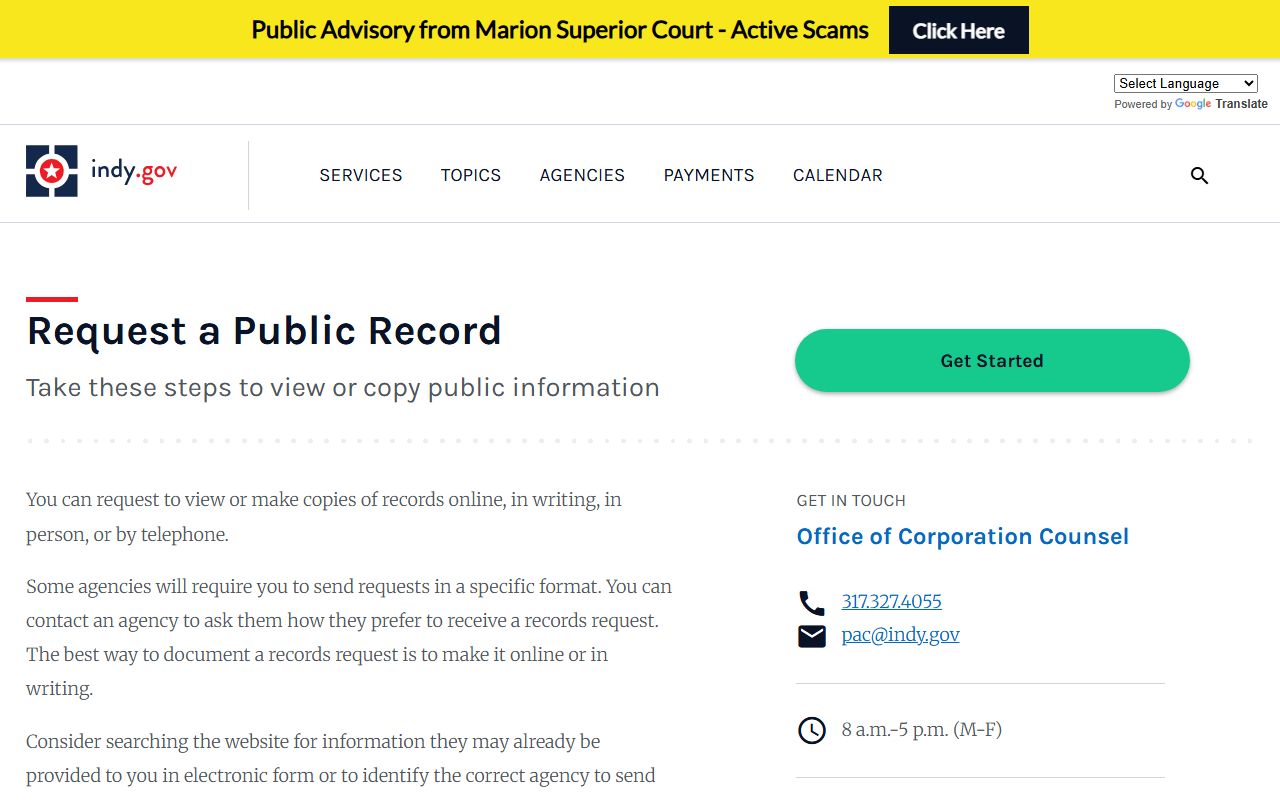Open the Office of Corporation Counsel link
The width and height of the screenshot is (1280, 800).
(963, 537)
